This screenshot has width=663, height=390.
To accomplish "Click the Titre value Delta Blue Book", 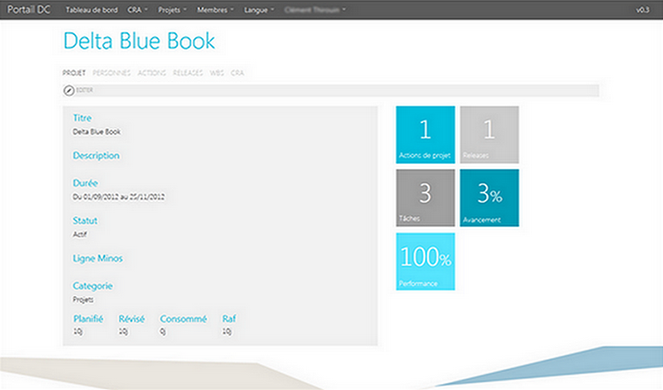I will point(96,132).
